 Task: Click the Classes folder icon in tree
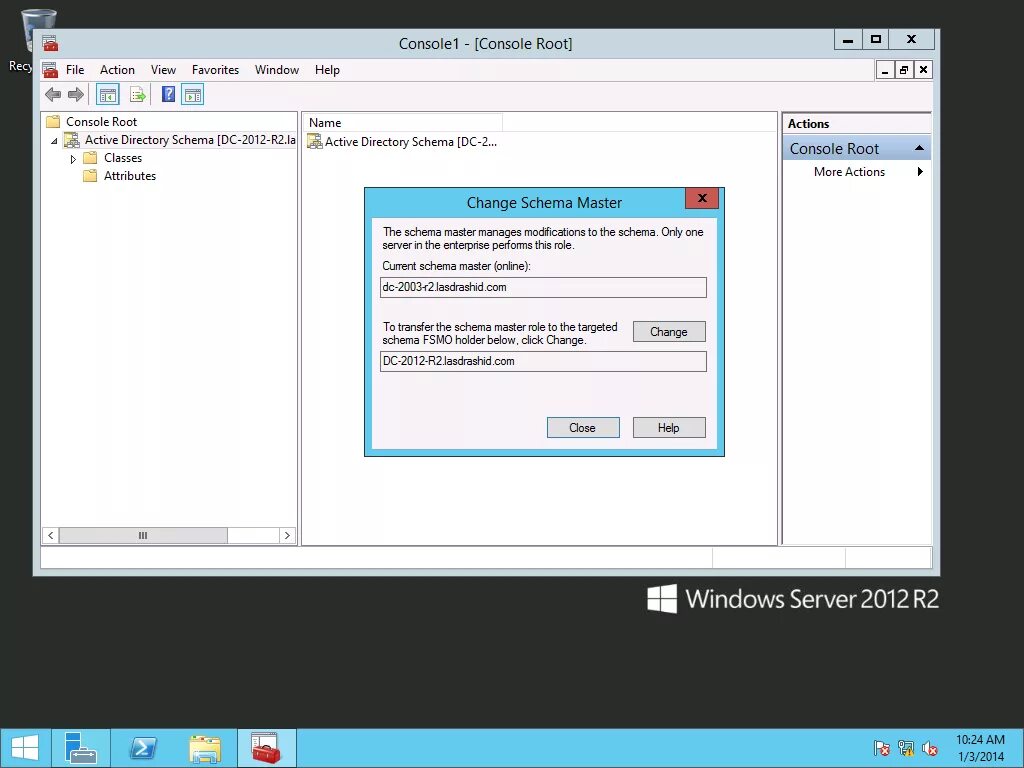coord(90,158)
